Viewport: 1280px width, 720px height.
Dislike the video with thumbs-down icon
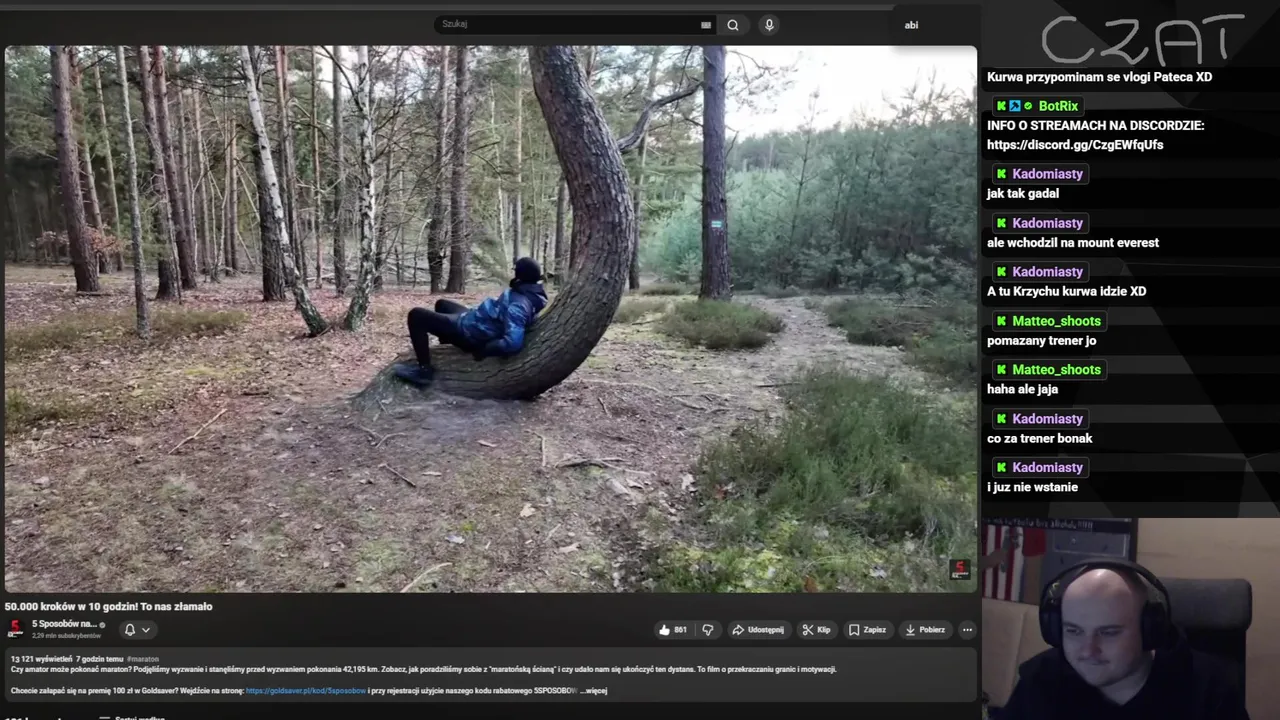tap(708, 630)
